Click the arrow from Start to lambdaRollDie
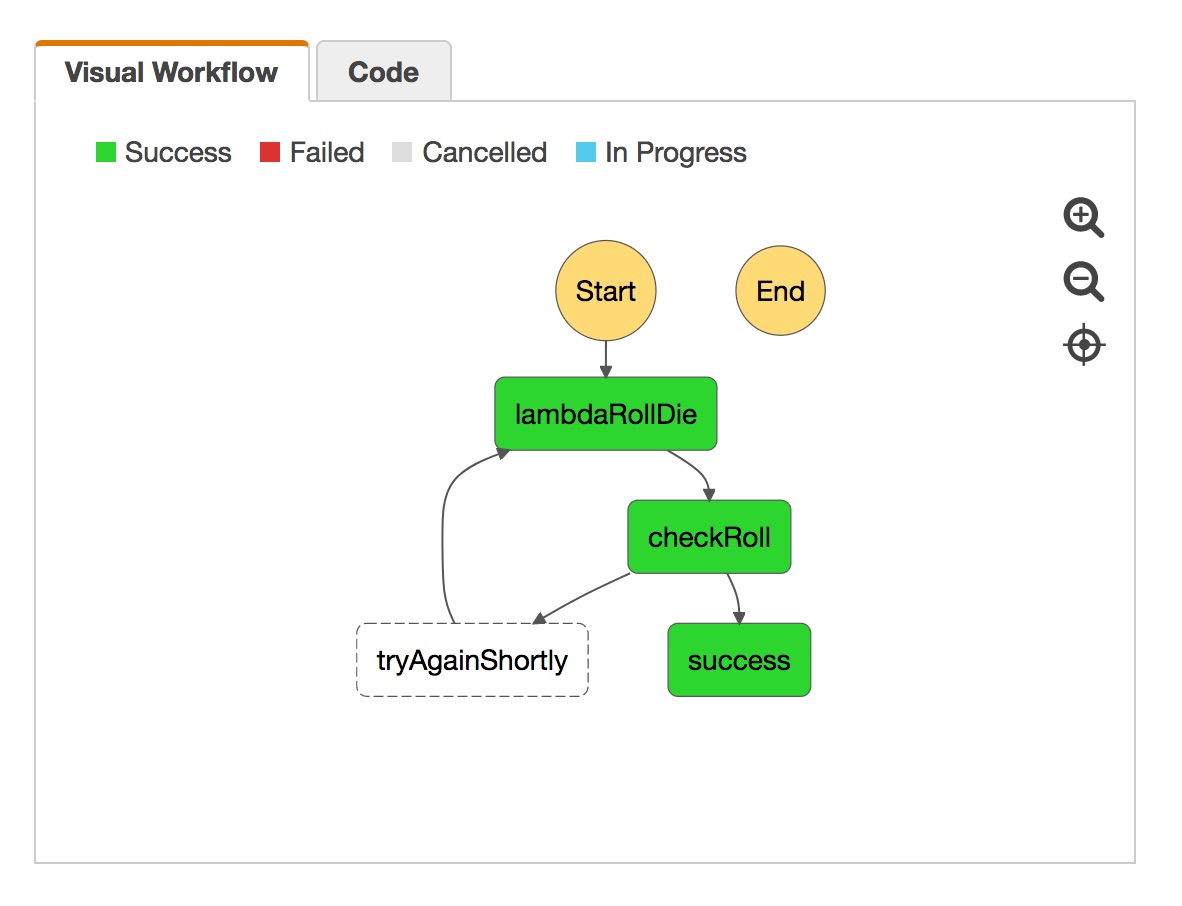 [606, 359]
